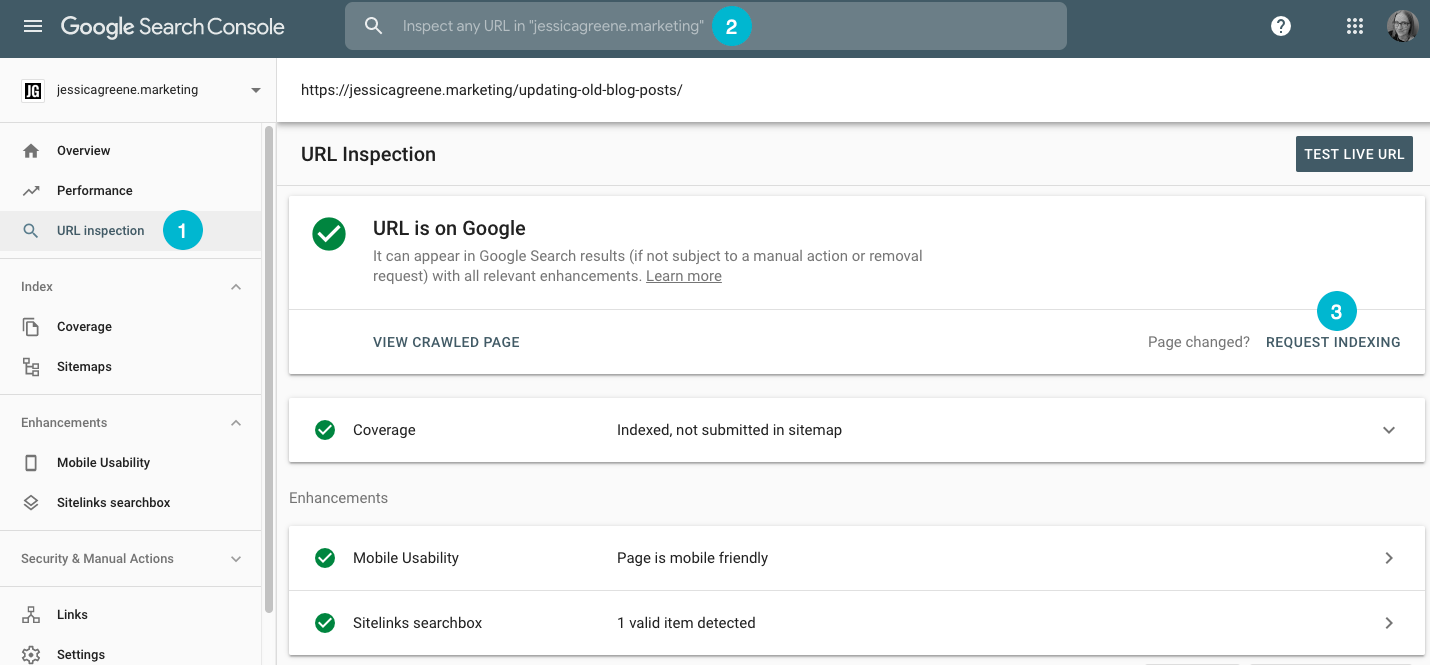Click the green check beside URL is on Google
The width and height of the screenshot is (1430, 665).
click(x=329, y=235)
